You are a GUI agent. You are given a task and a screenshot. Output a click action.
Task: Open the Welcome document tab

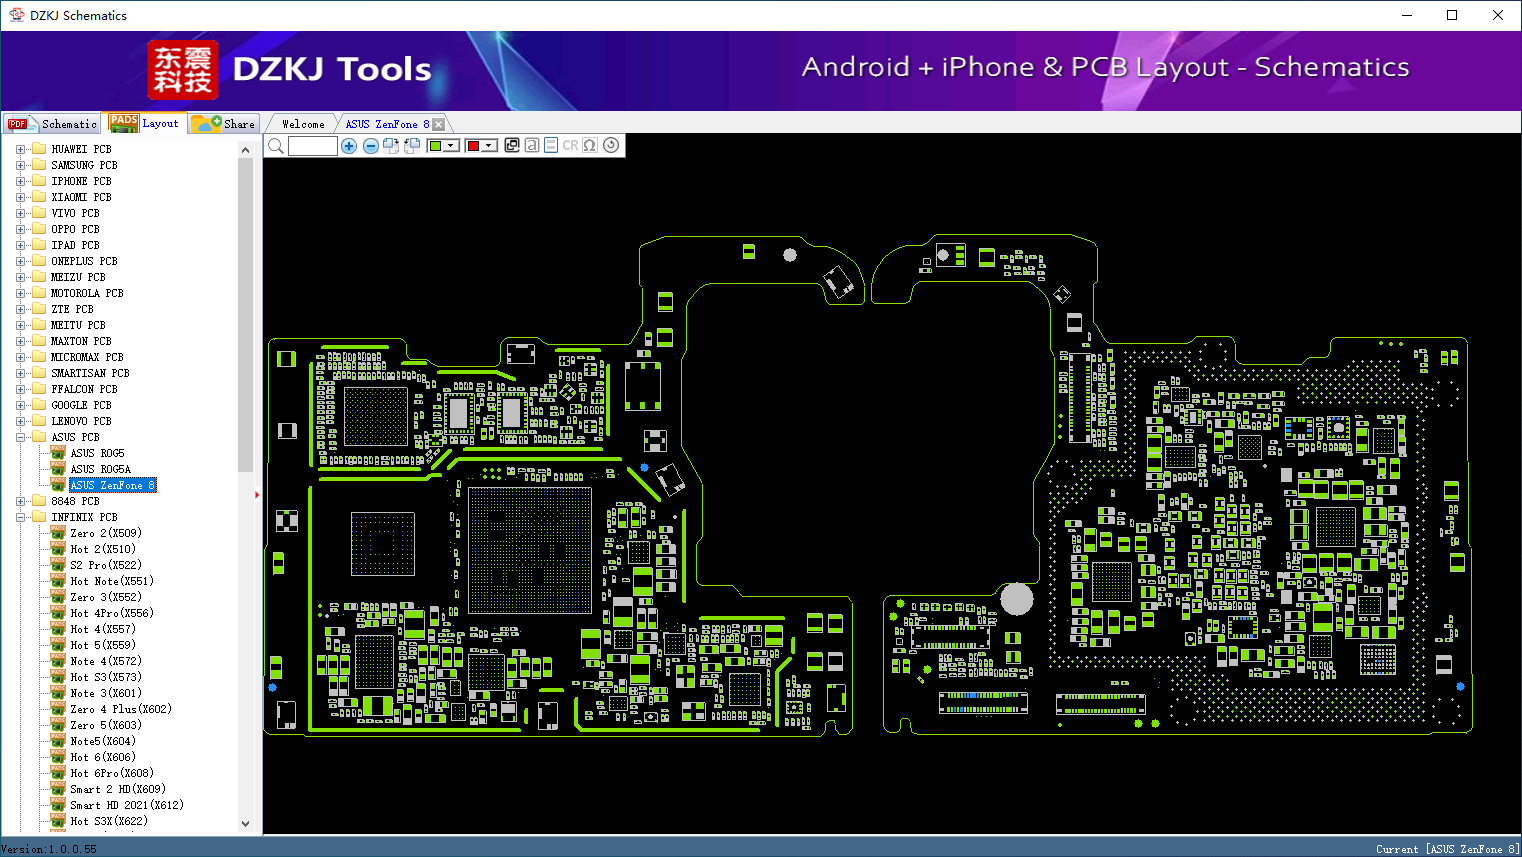tap(303, 124)
